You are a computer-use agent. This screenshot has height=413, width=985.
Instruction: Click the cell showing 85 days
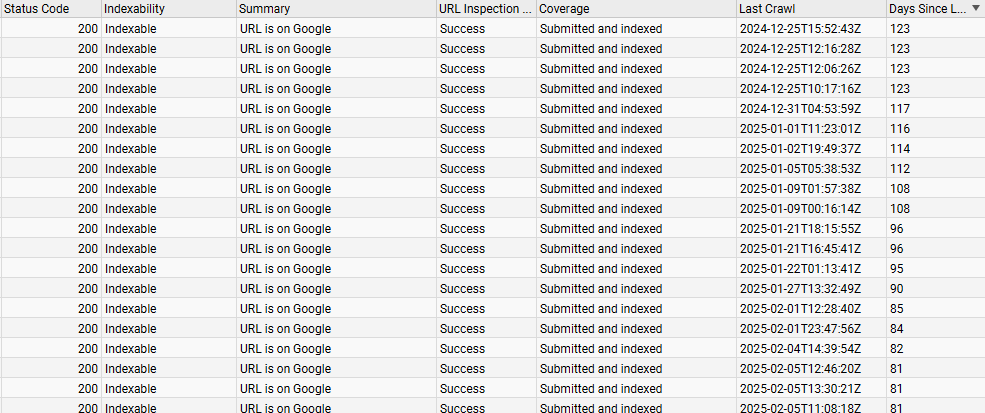tap(896, 309)
